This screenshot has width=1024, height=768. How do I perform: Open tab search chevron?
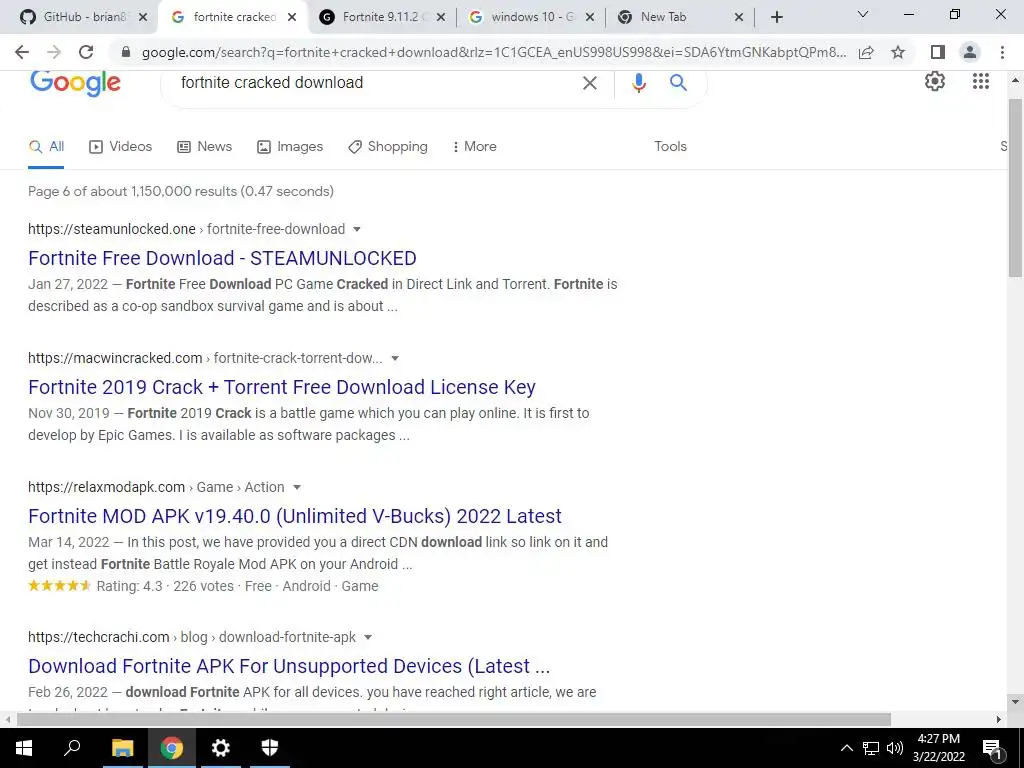[863, 14]
